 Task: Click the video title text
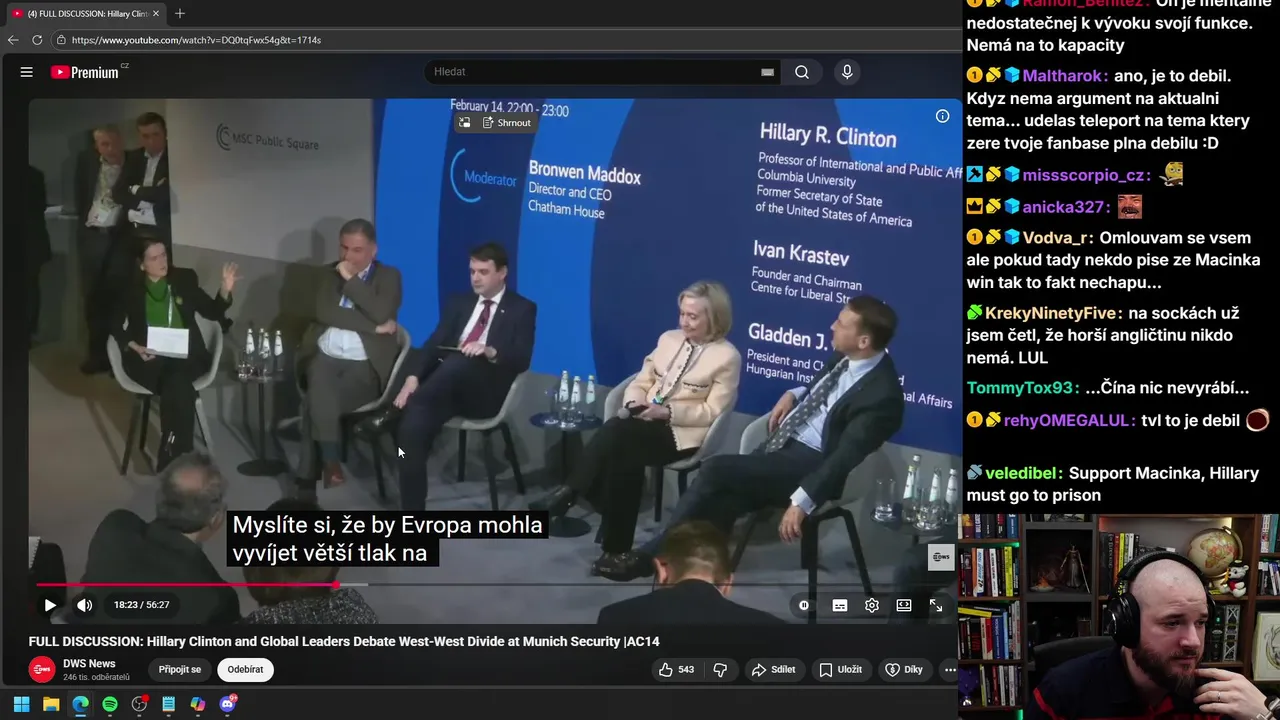344,641
